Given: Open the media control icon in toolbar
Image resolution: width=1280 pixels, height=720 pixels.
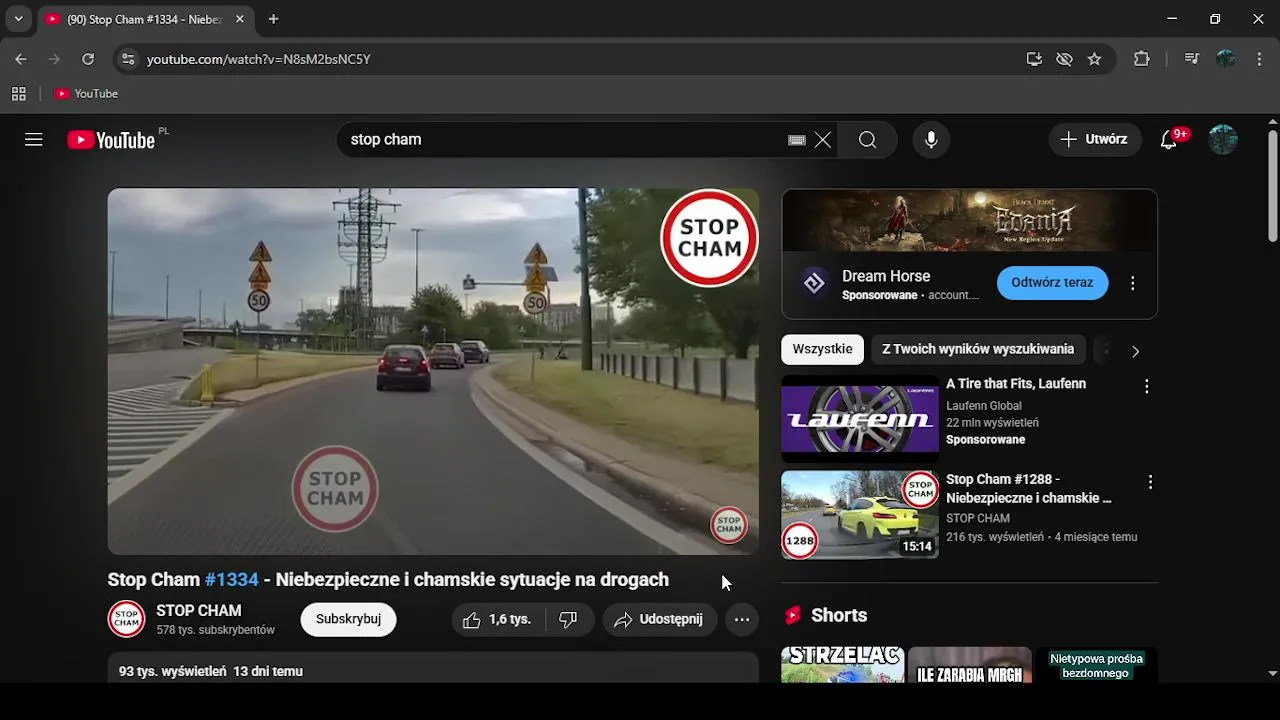Looking at the screenshot, I should point(1191,59).
